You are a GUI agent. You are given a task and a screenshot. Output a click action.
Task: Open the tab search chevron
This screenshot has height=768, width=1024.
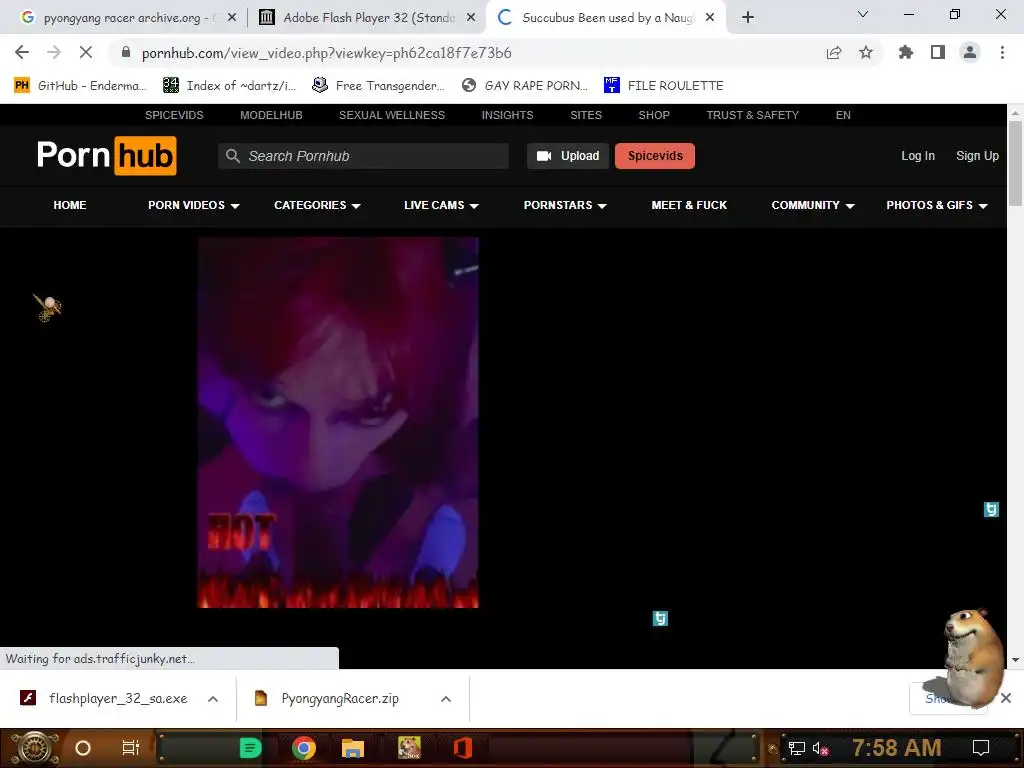coord(863,14)
